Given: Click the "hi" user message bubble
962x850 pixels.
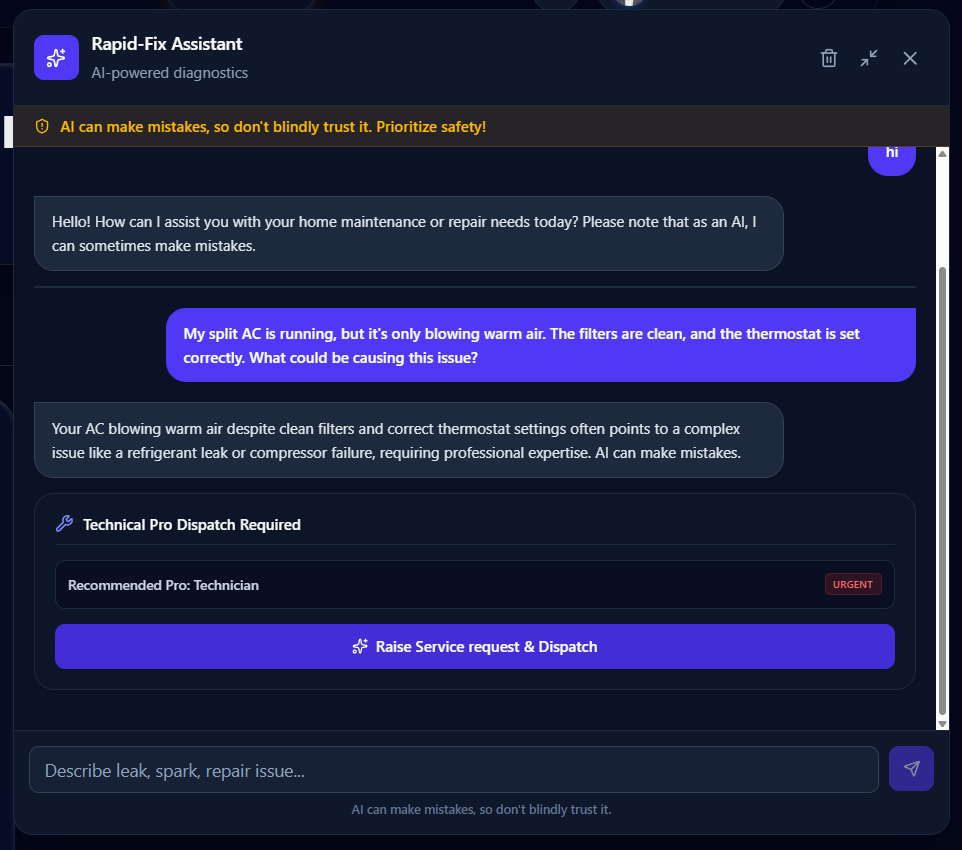Looking at the screenshot, I should click(x=891, y=156).
